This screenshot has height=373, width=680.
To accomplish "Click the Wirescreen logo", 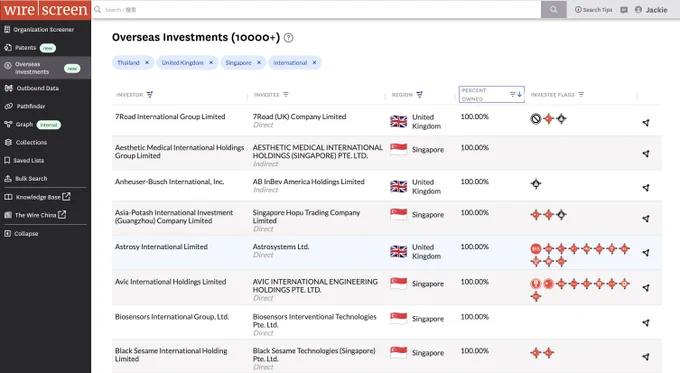I will pos(46,10).
